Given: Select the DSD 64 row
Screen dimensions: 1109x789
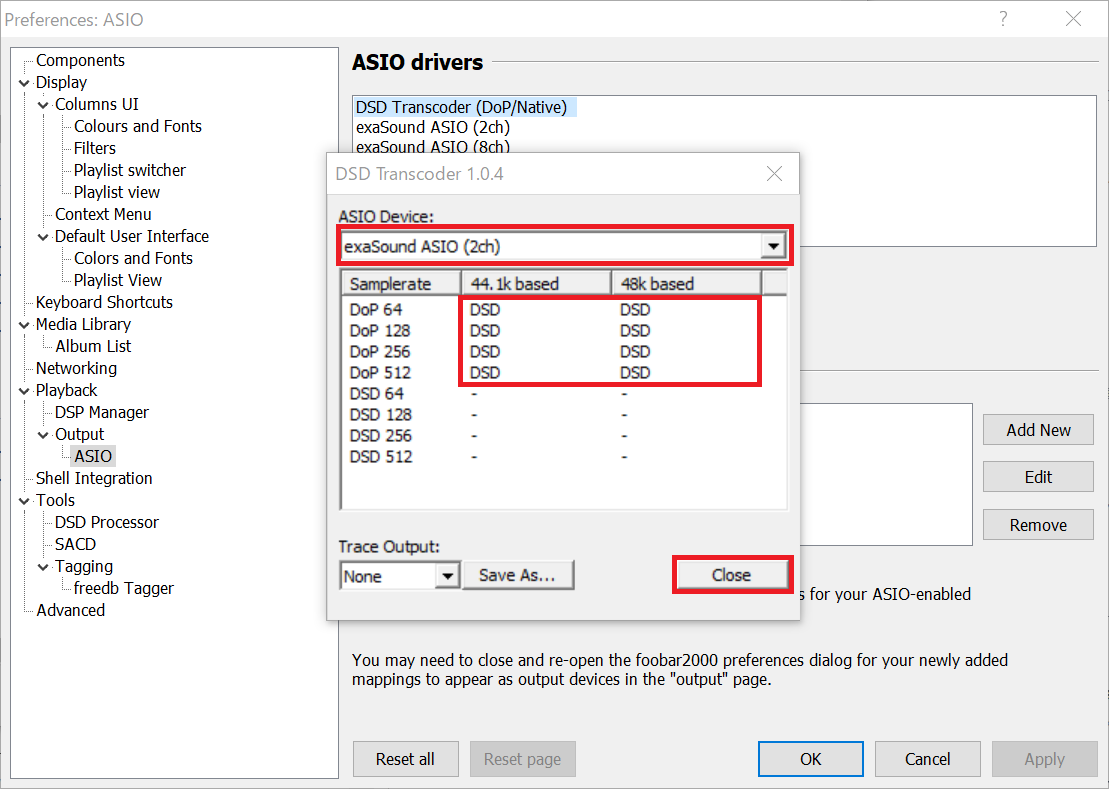Looking at the screenshot, I should (564, 394).
